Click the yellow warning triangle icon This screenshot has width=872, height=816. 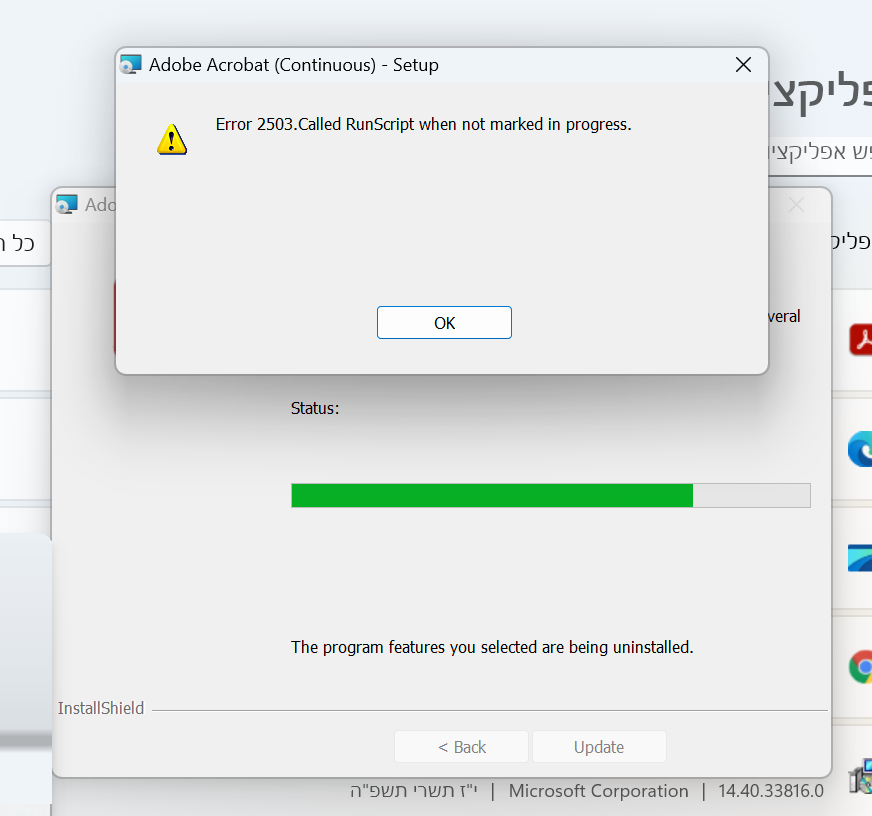(x=172, y=139)
